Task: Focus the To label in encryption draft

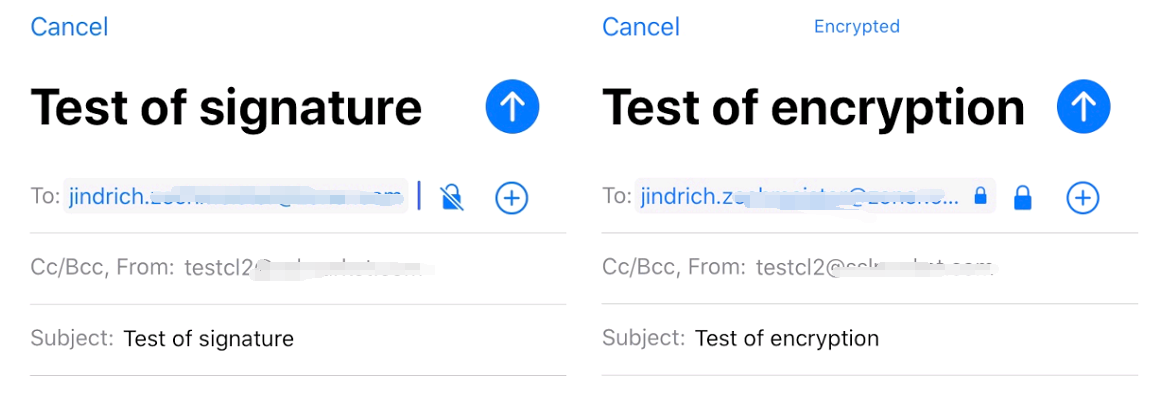Action: tap(617, 196)
